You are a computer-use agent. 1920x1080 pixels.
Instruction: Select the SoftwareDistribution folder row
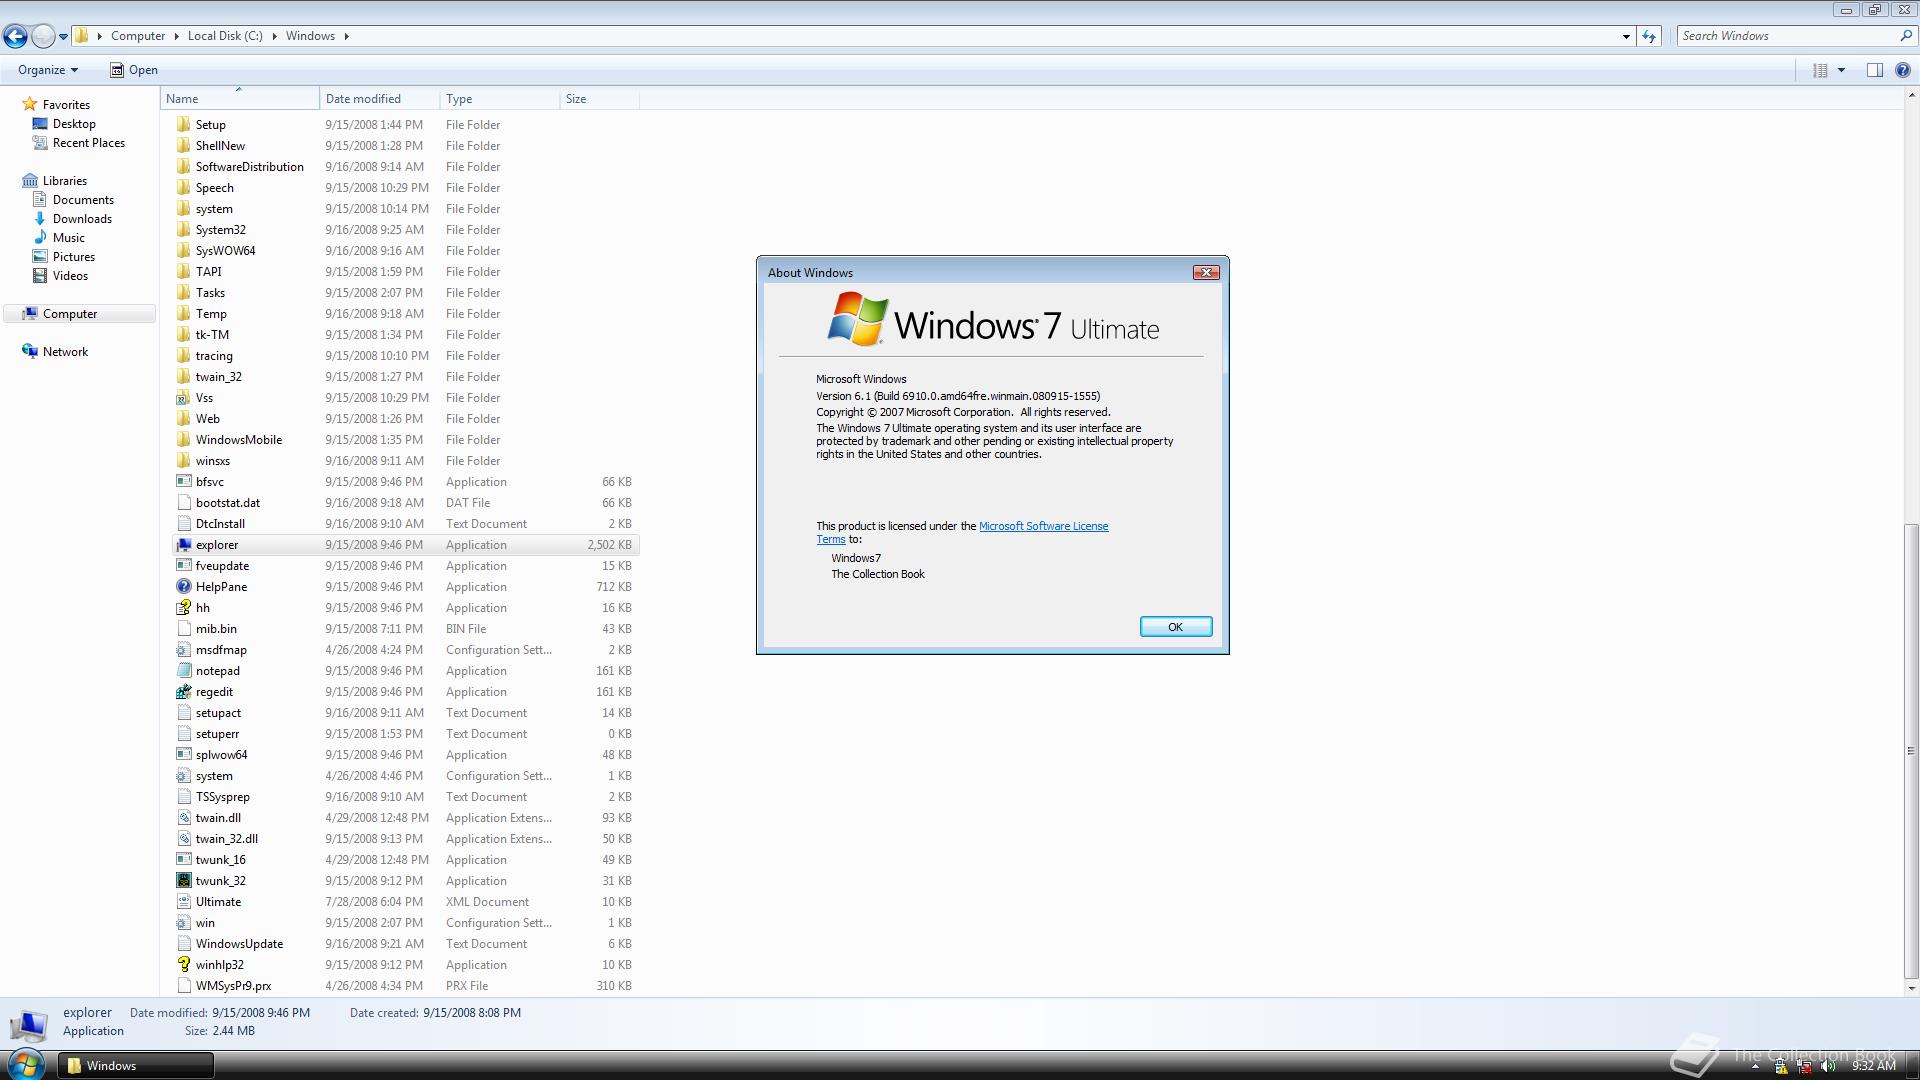pyautogui.click(x=405, y=167)
